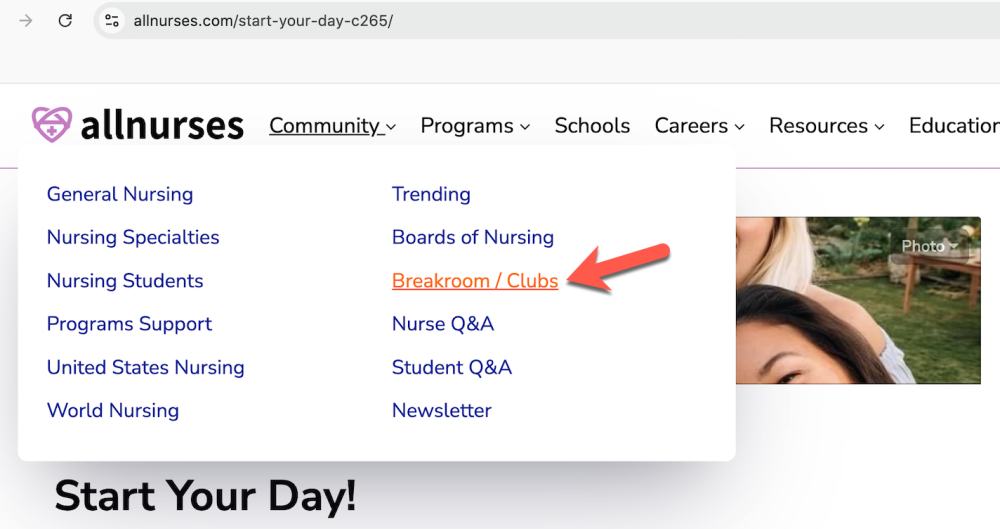Expand the Careers dropdown menu
The image size is (1000, 529).
tap(699, 126)
